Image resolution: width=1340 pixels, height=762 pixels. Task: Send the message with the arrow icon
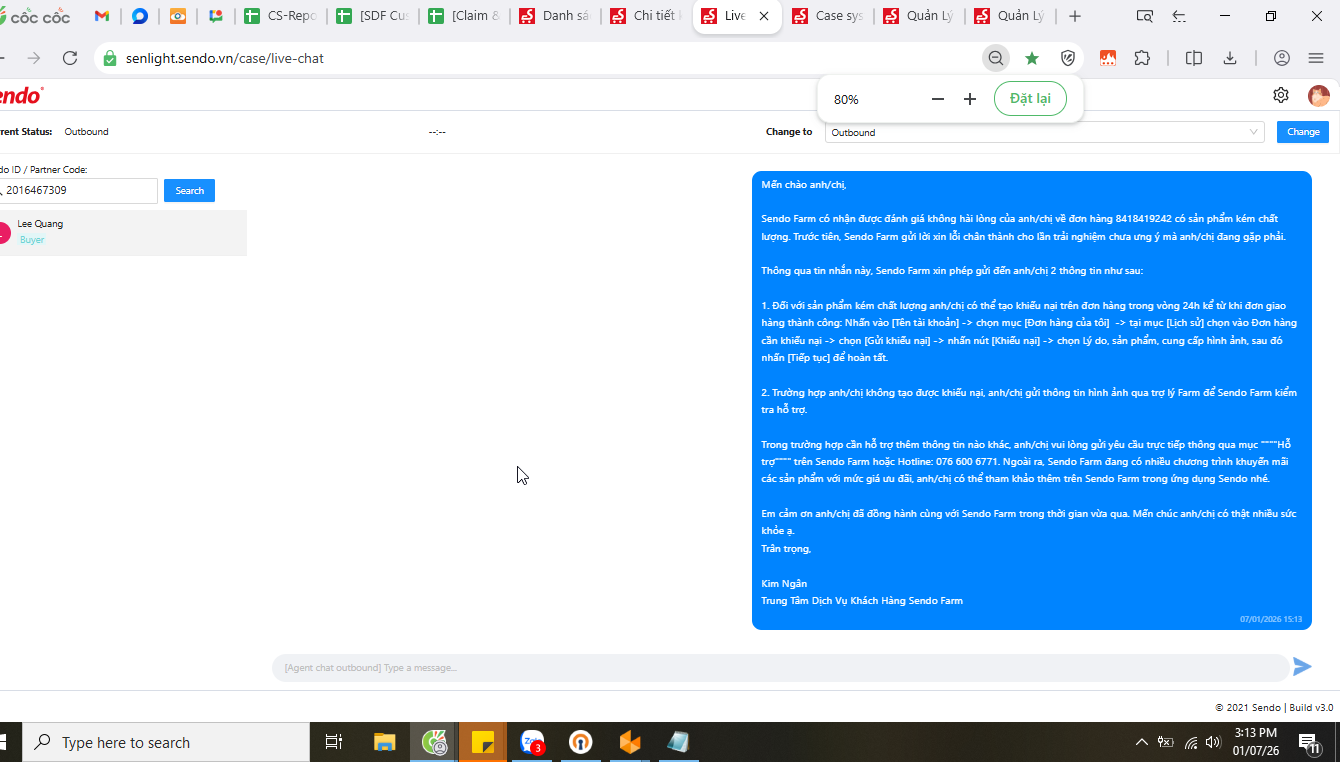coord(1302,666)
